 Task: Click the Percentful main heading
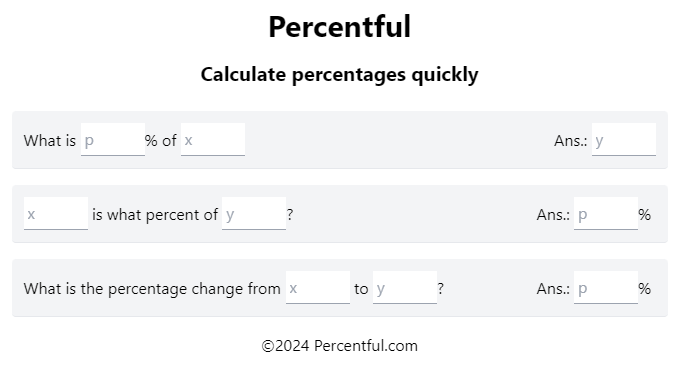340,27
